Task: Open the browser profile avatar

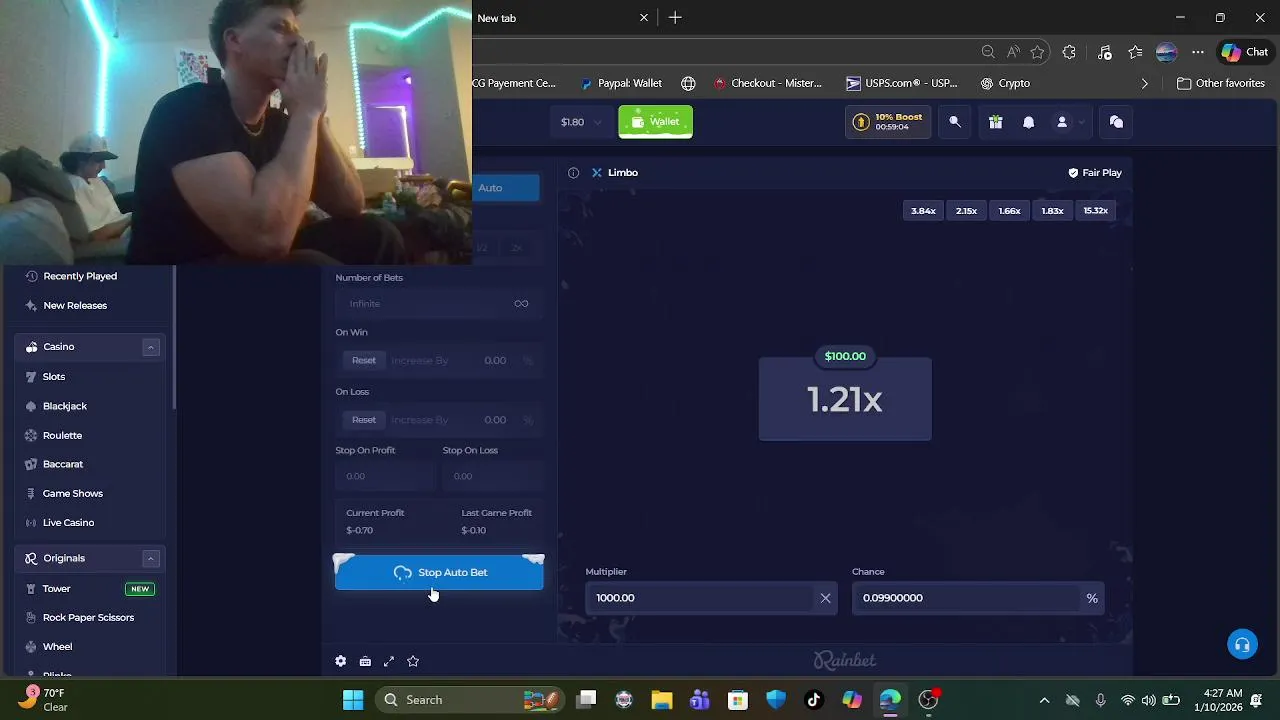Action: pyautogui.click(x=1166, y=52)
